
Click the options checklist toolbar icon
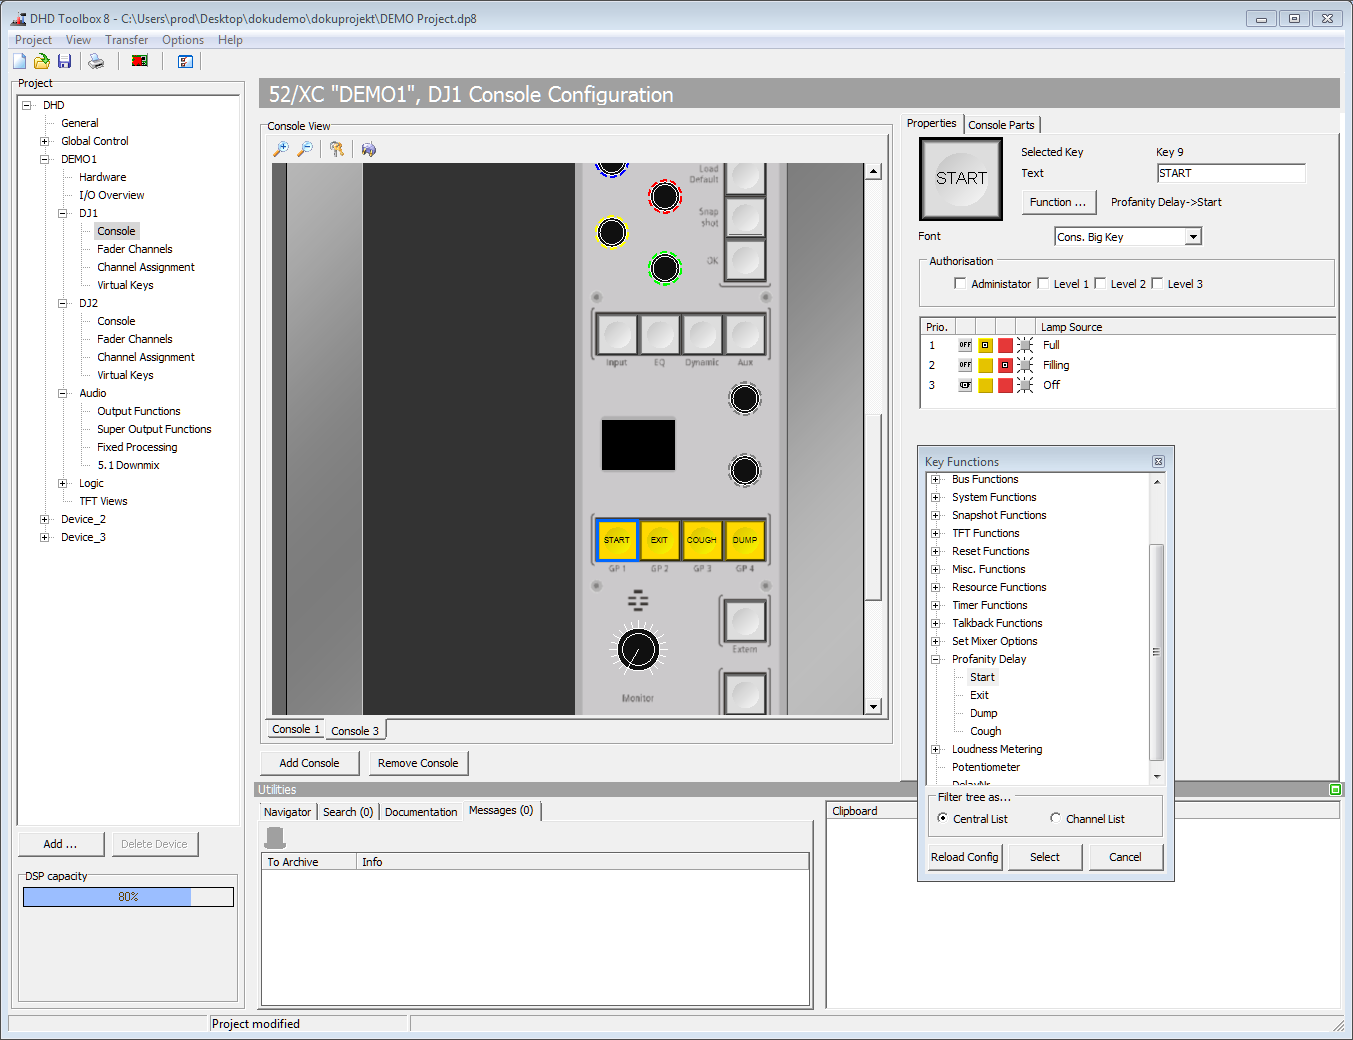click(185, 61)
